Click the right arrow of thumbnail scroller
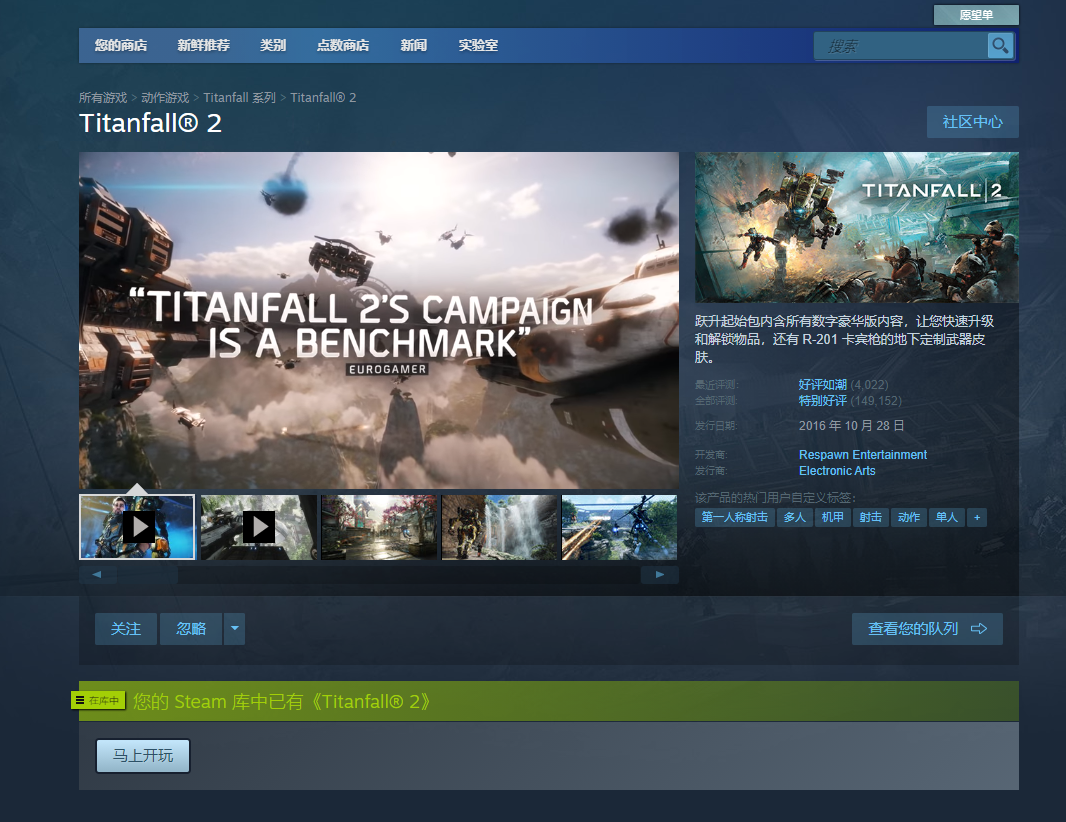1066x822 pixels. point(659,575)
